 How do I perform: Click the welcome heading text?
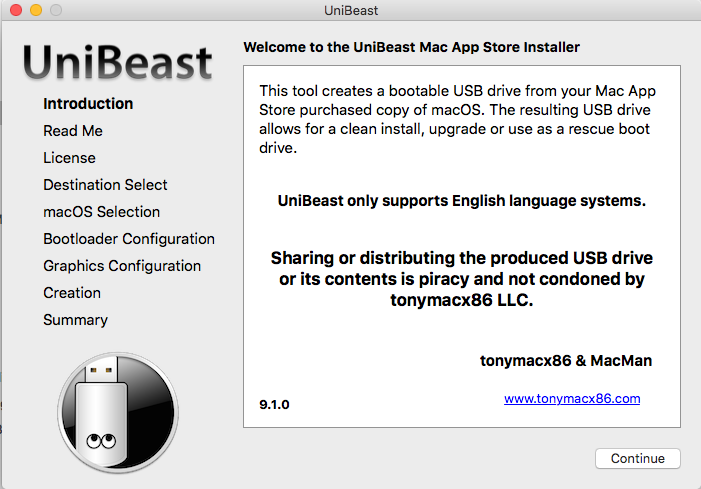[x=411, y=47]
